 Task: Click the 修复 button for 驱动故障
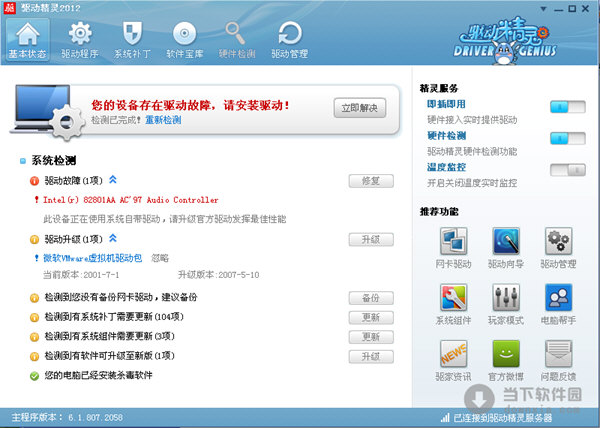coord(371,181)
